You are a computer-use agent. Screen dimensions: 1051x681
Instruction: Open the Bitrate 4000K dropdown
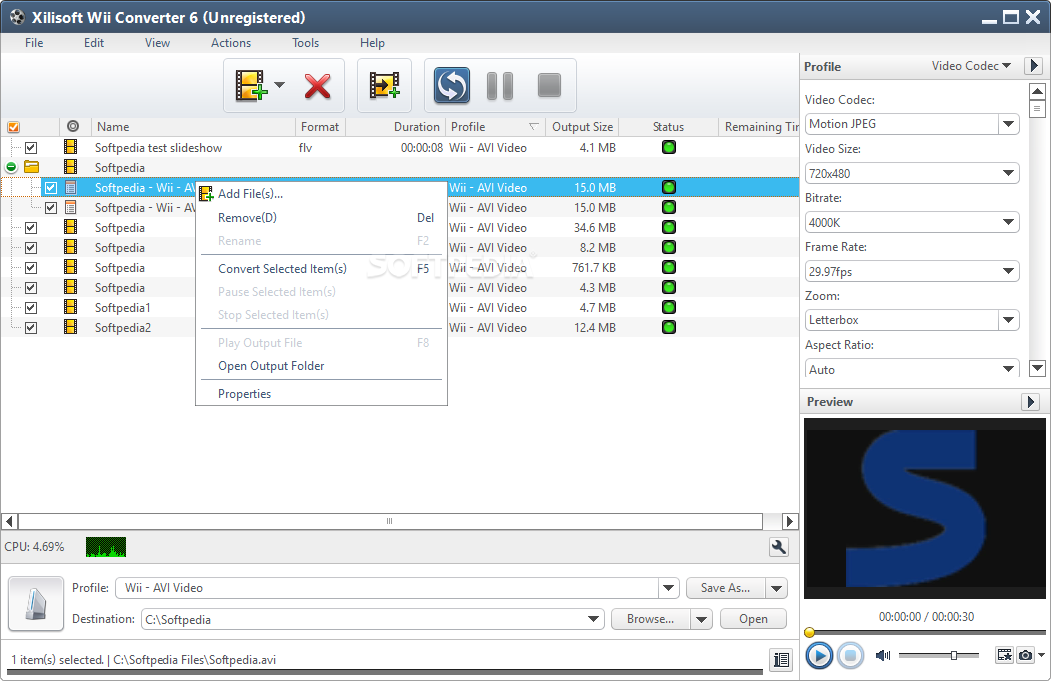(x=1008, y=222)
